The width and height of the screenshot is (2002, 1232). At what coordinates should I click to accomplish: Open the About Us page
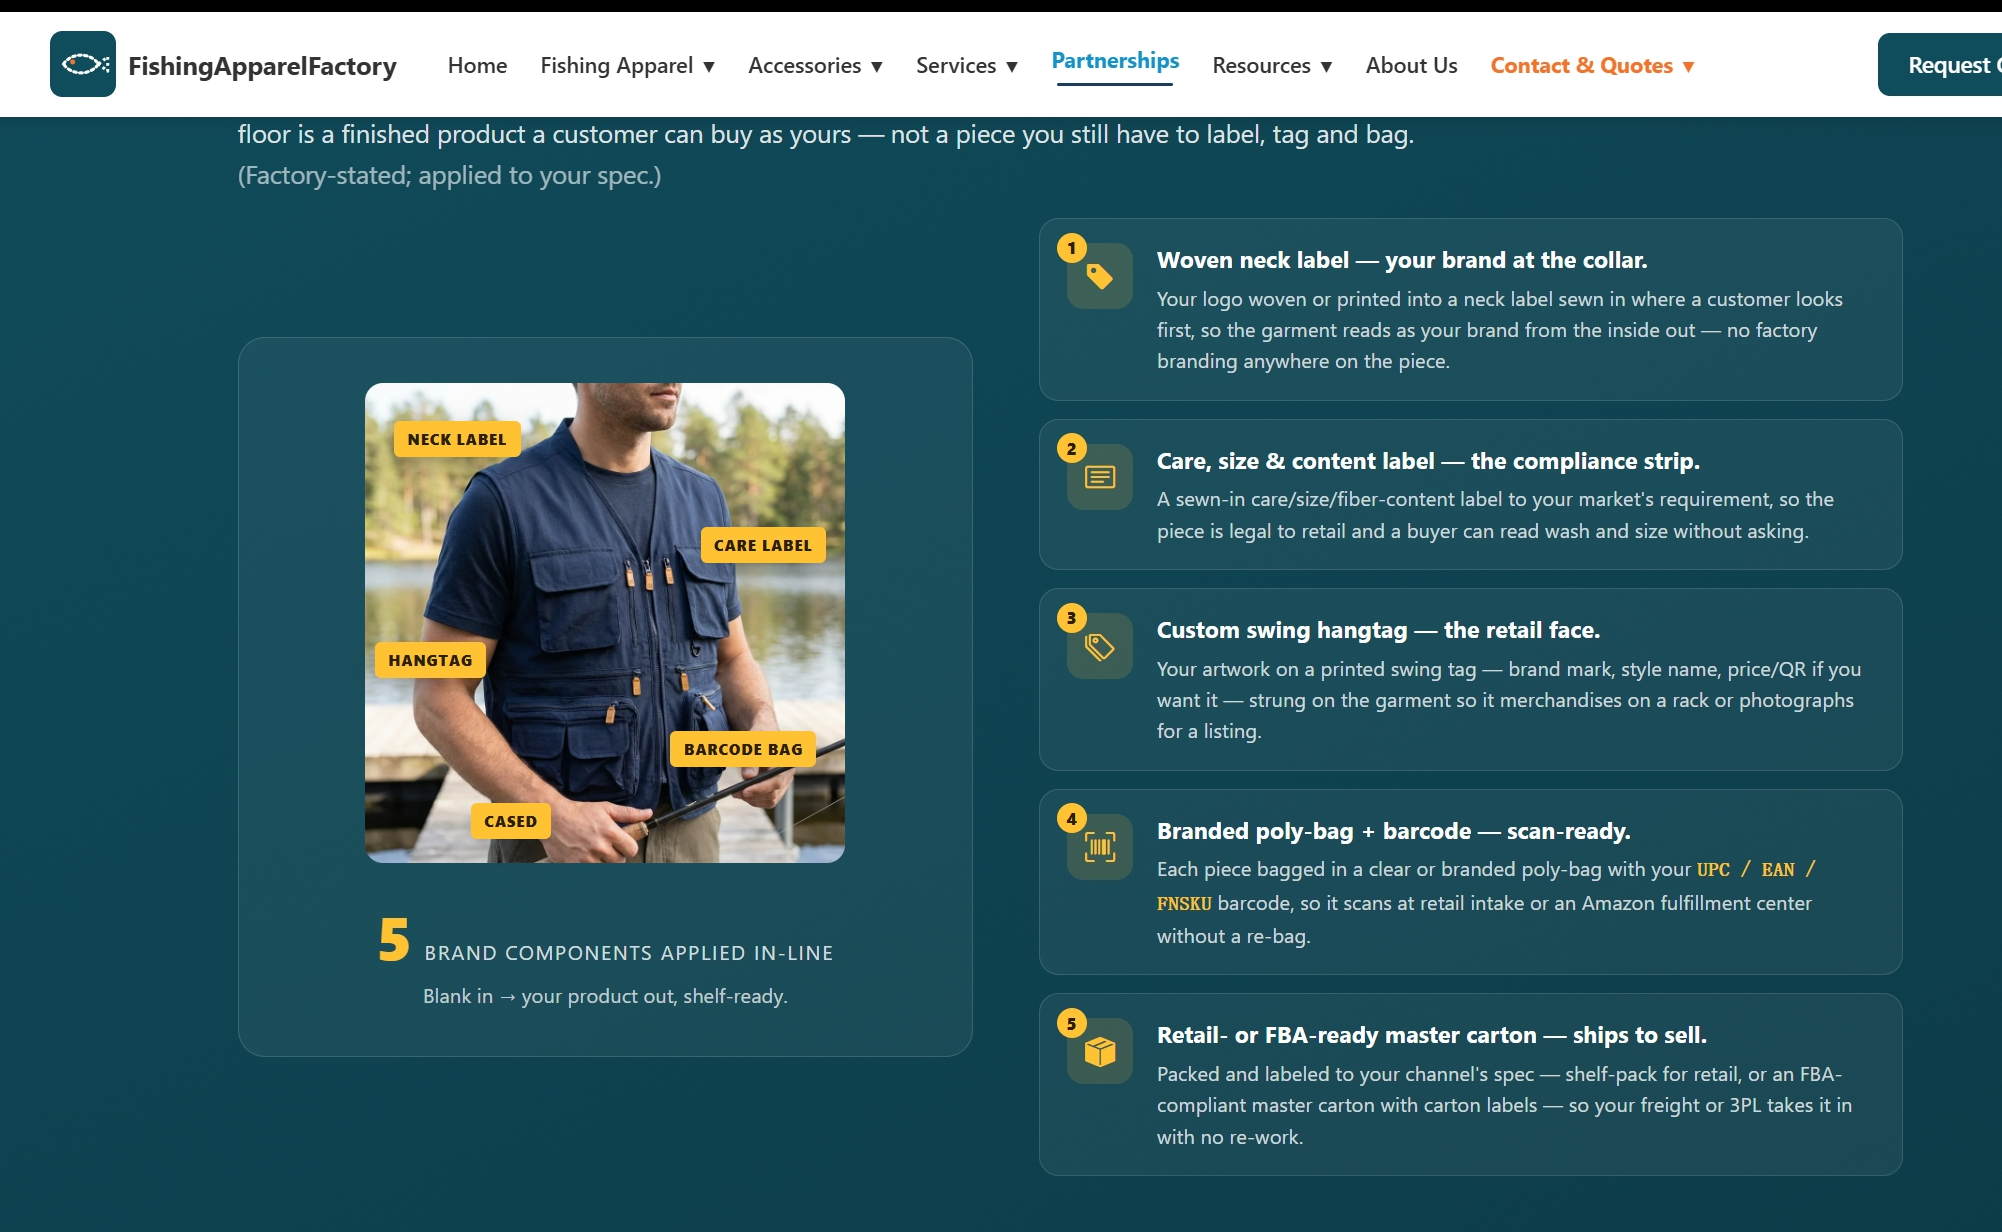[1411, 65]
